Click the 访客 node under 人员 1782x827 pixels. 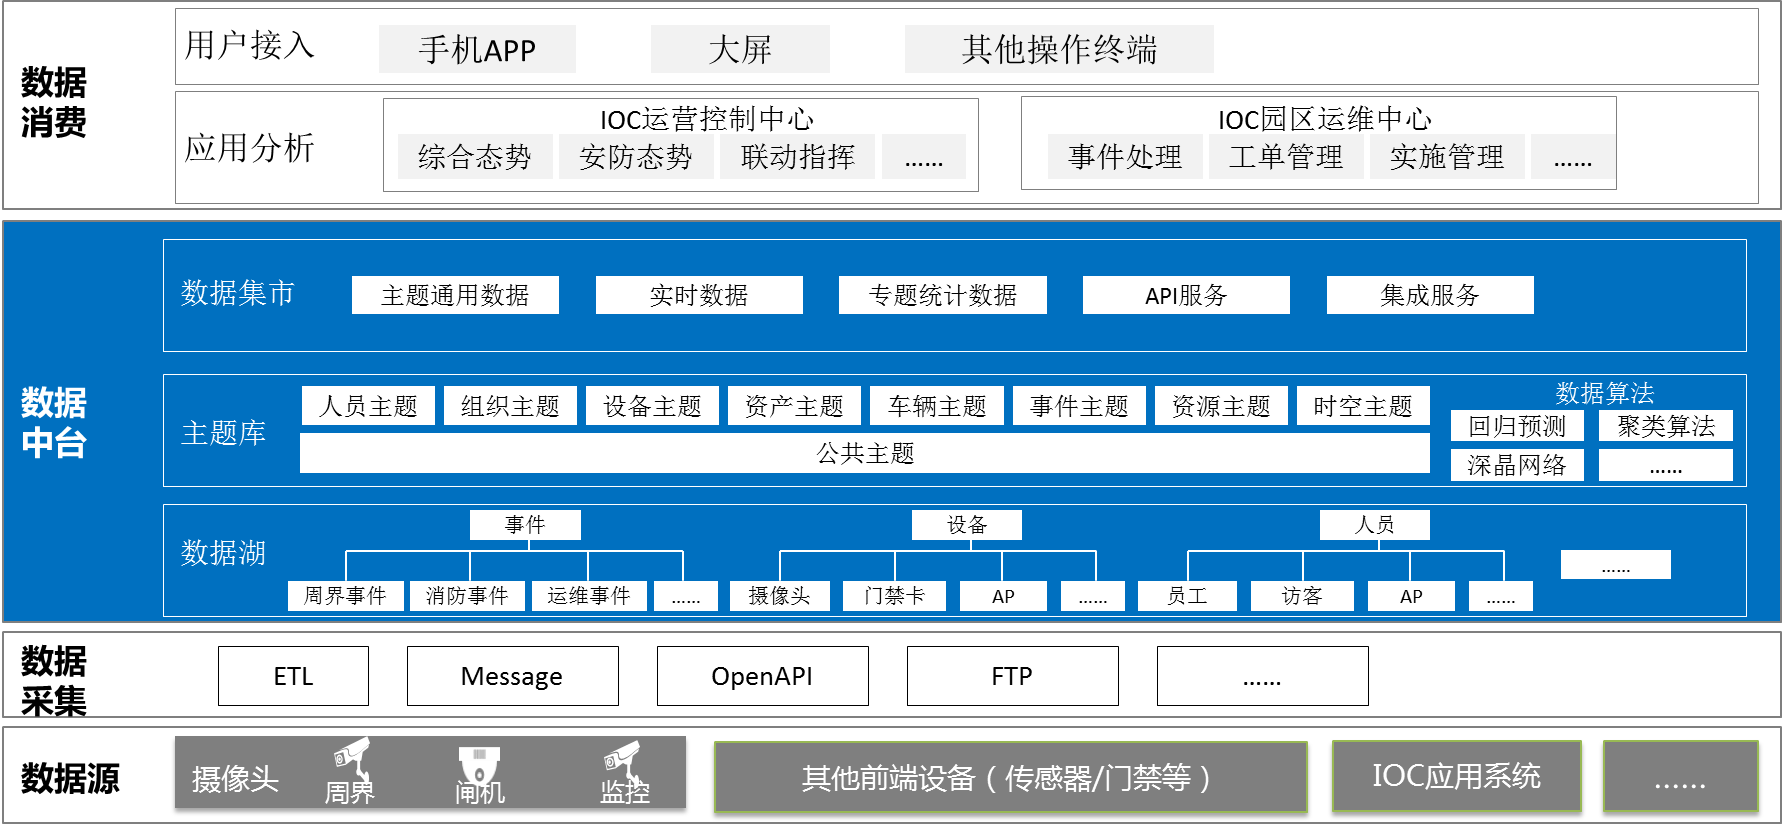(x=1302, y=596)
